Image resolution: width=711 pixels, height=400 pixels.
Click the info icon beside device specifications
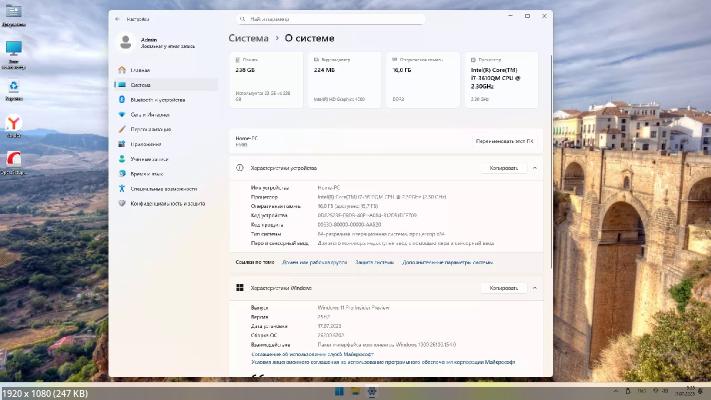pos(240,168)
